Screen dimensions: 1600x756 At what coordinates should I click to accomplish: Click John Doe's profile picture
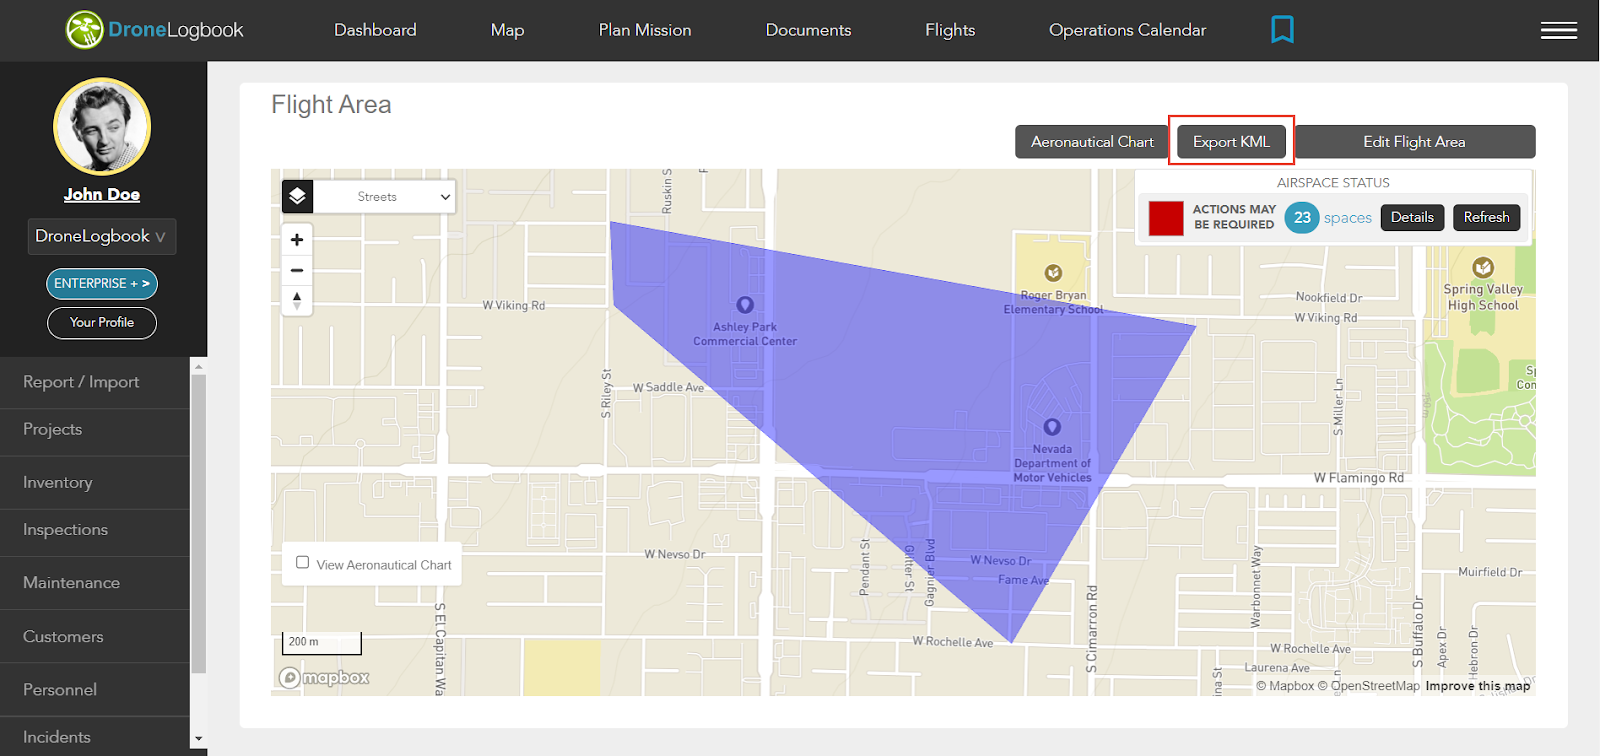coord(102,127)
